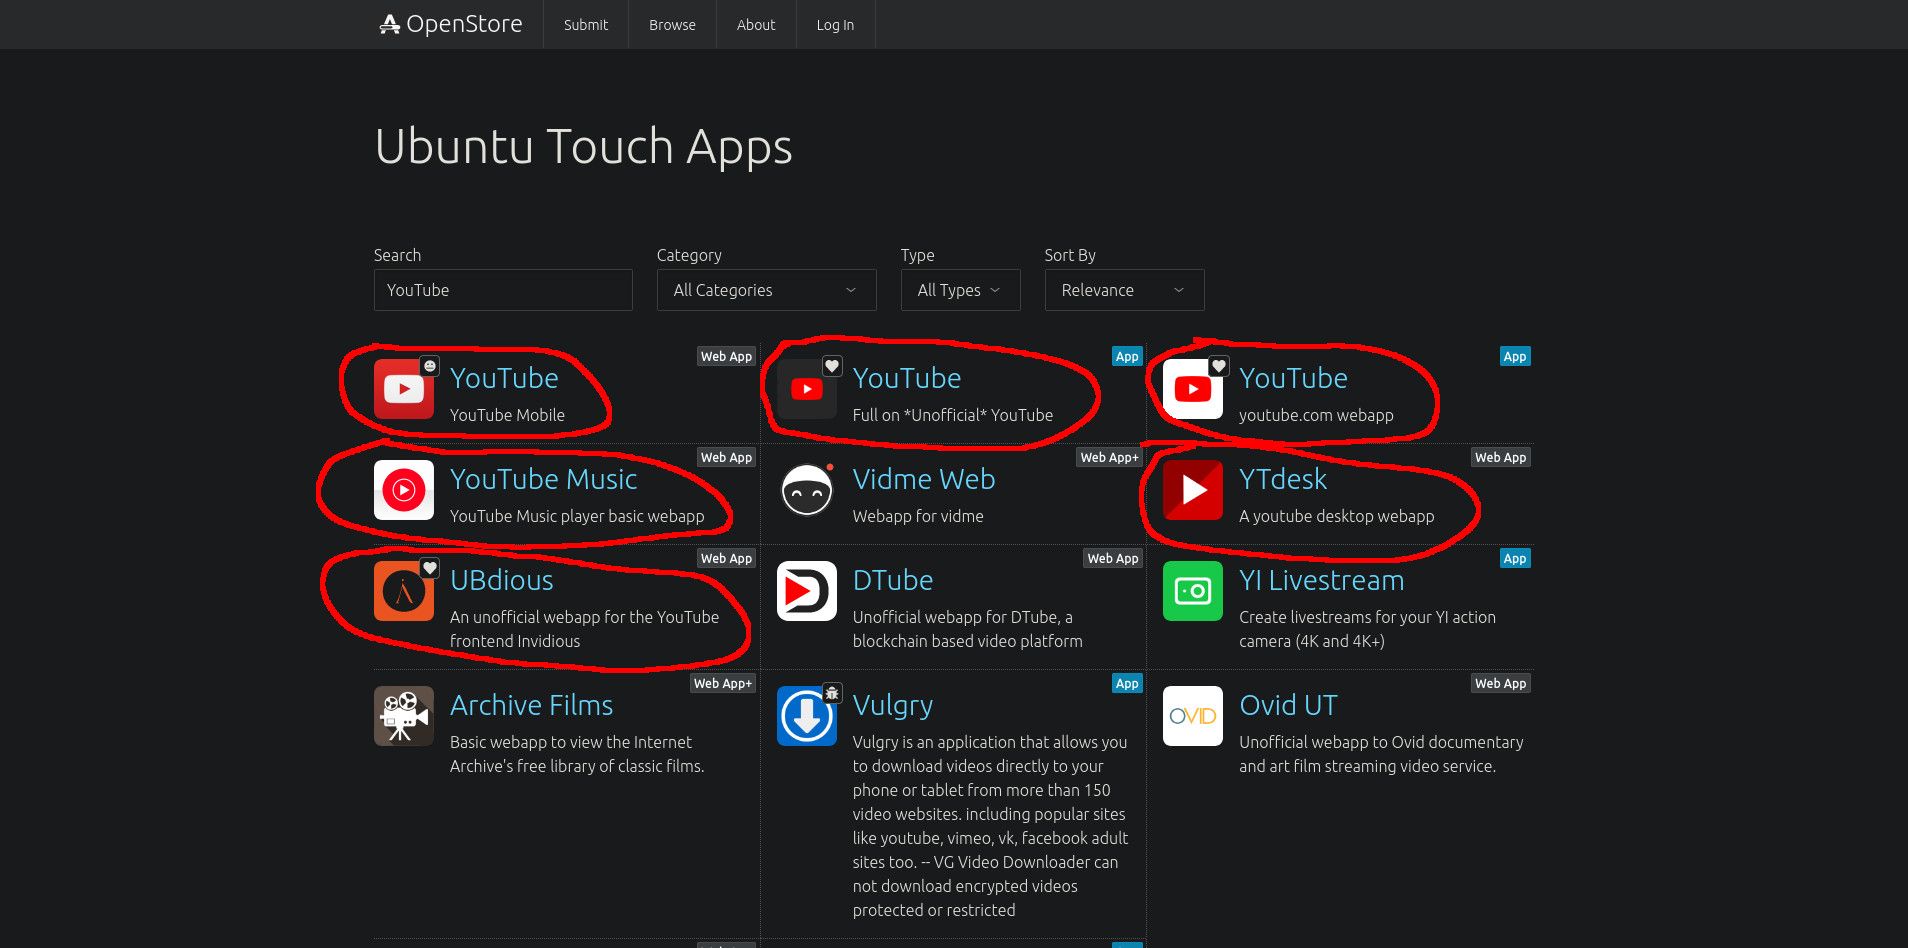Click "Full on *Unofficial* YouTube" description
Viewport: 1908px width, 948px height.
953,415
